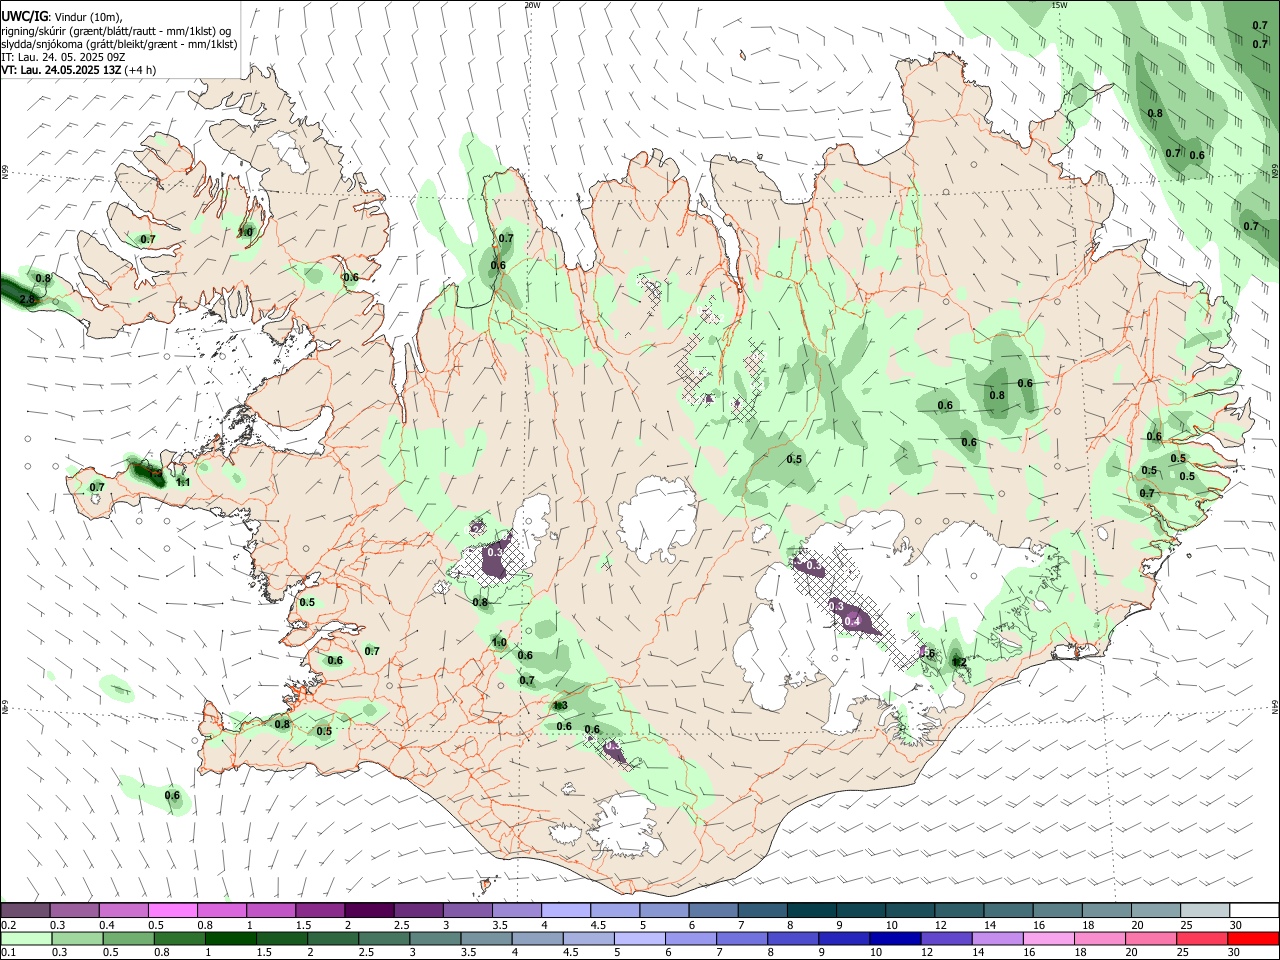1280x960 pixels.
Task: Click the snow scale swatch between 5 and 6
Action: [x=664, y=911]
